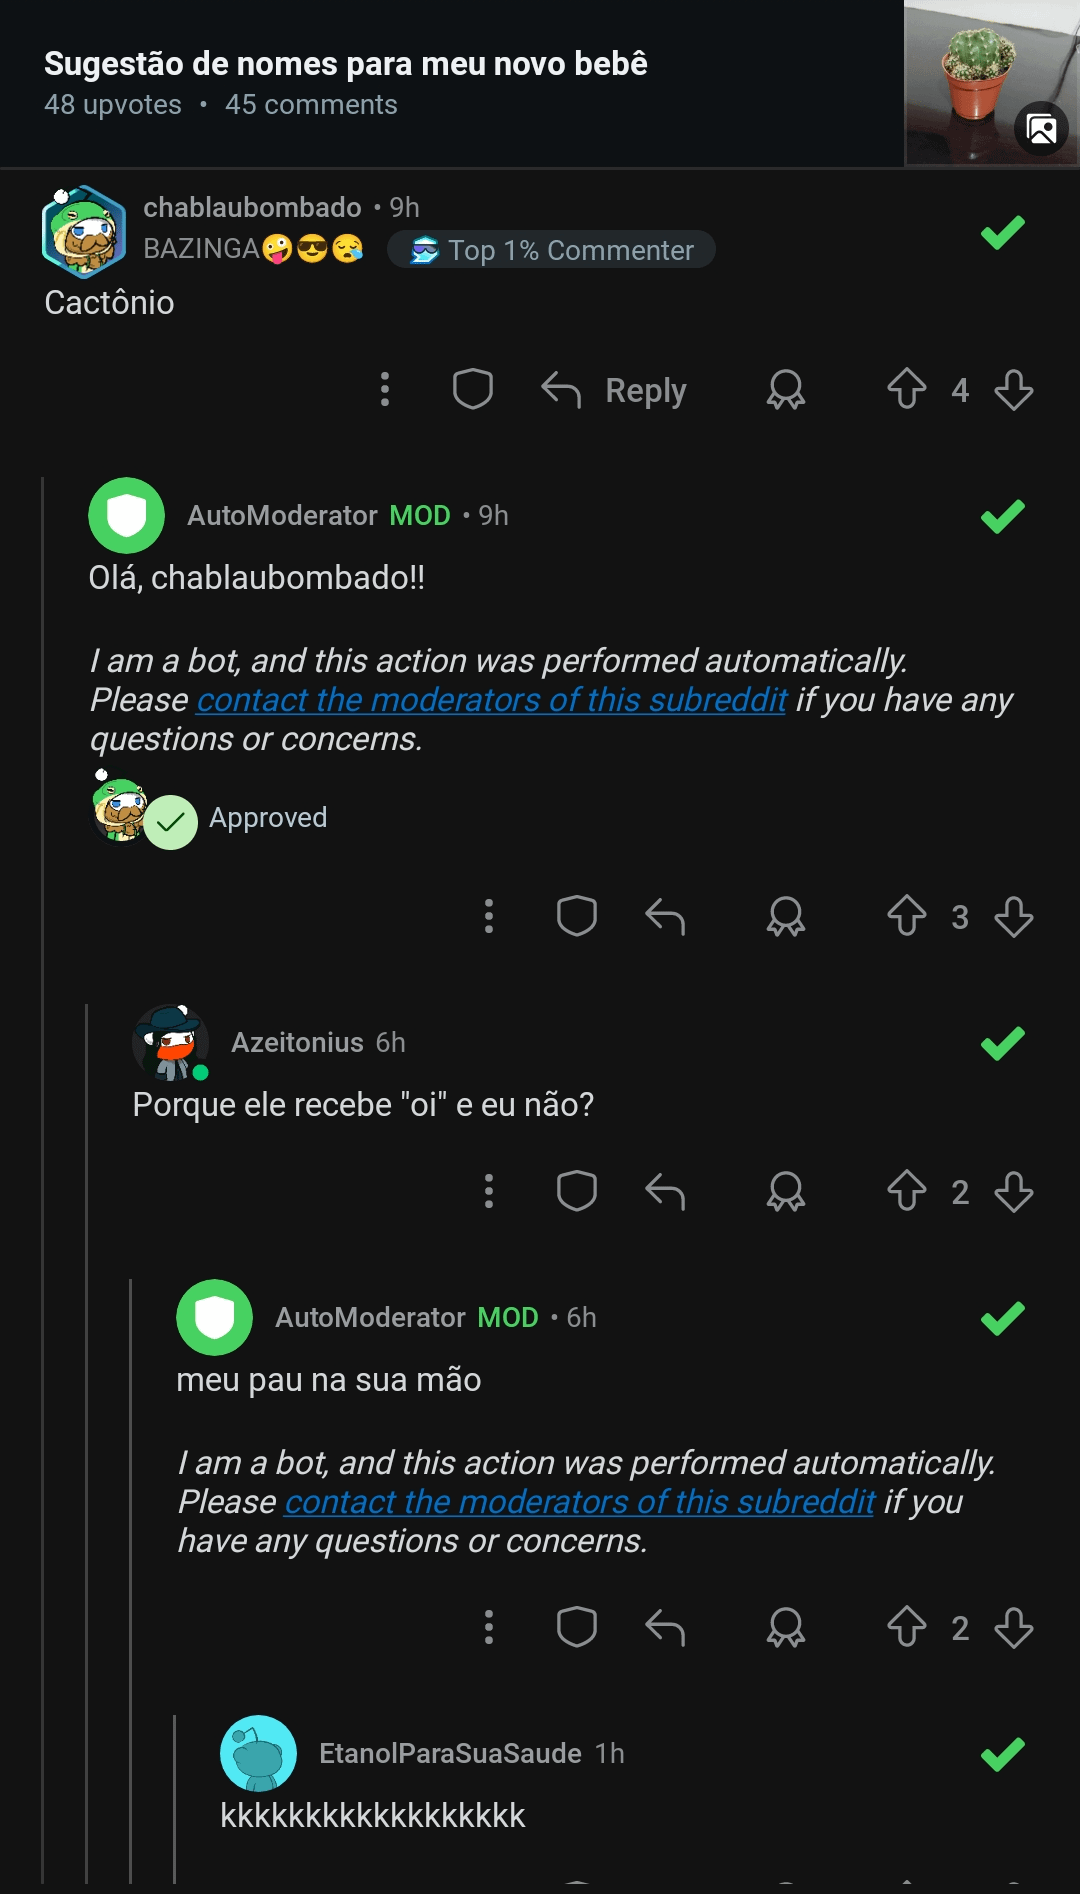This screenshot has width=1080, height=1894.
Task: Give award to Azeitonius's comment
Action: [786, 1191]
